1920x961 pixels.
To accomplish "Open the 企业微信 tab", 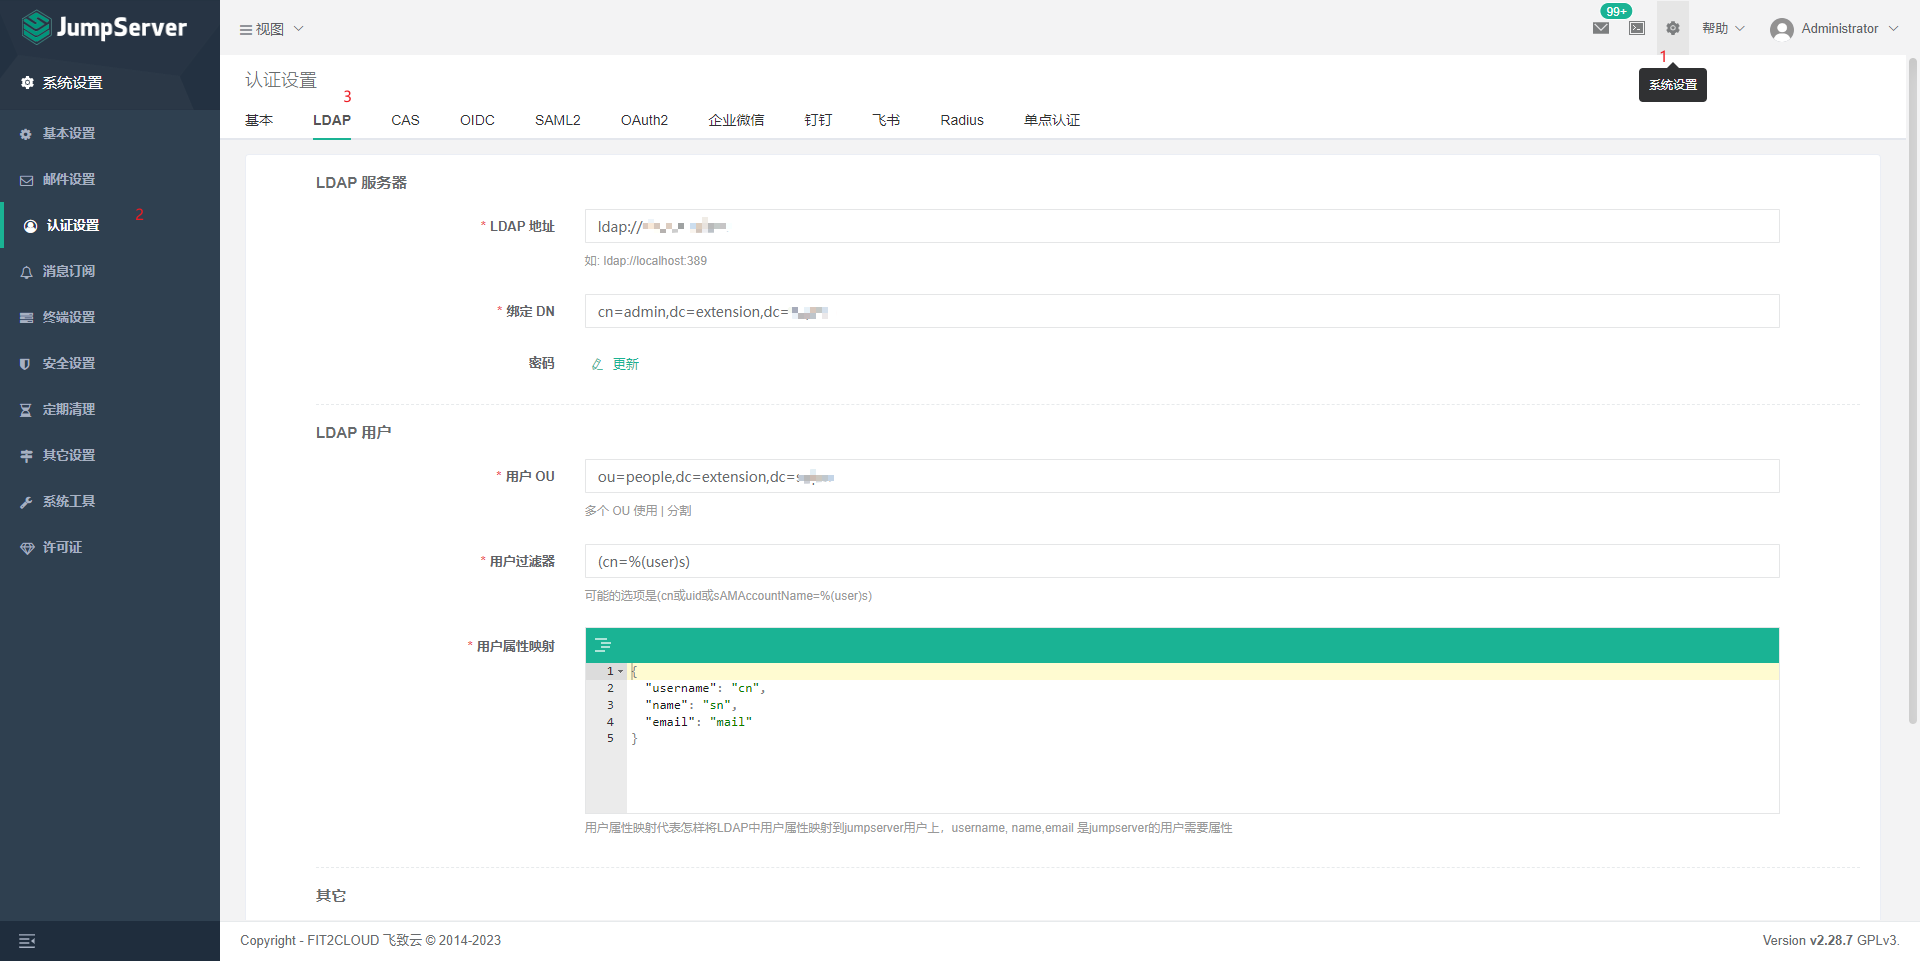I will [736, 120].
